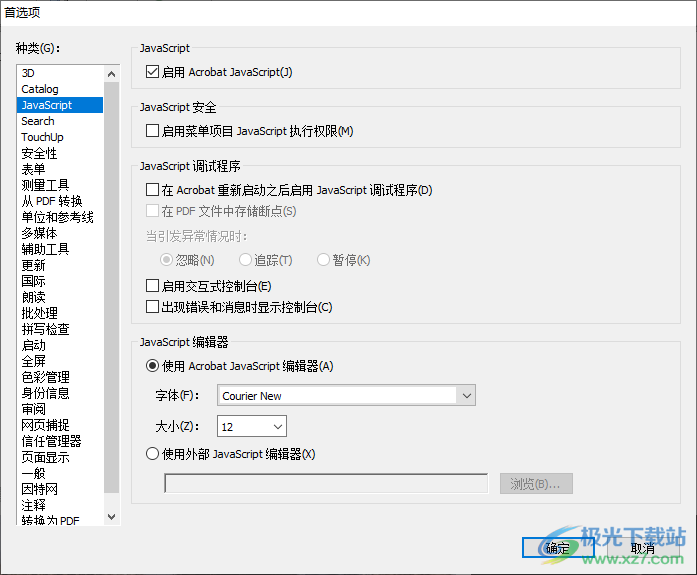Open the Catalog category
Image resolution: width=697 pixels, height=575 pixels.
click(40, 89)
